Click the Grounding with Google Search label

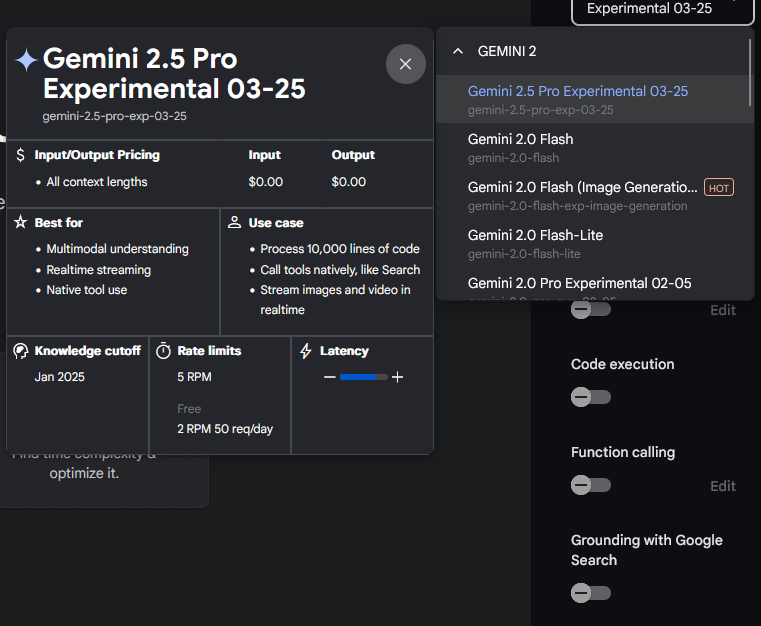pyautogui.click(x=646, y=550)
